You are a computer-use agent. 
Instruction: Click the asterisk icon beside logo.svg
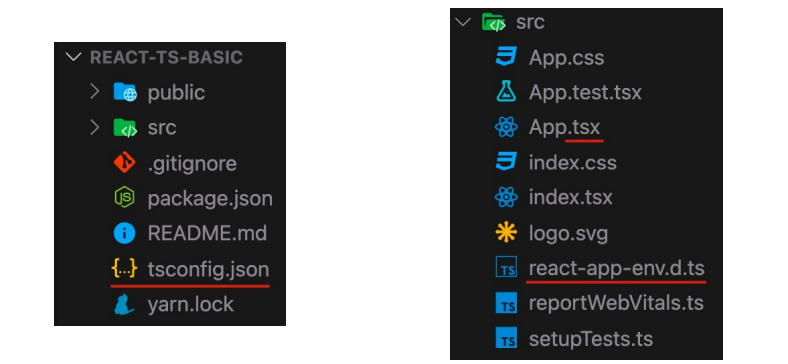coord(506,233)
